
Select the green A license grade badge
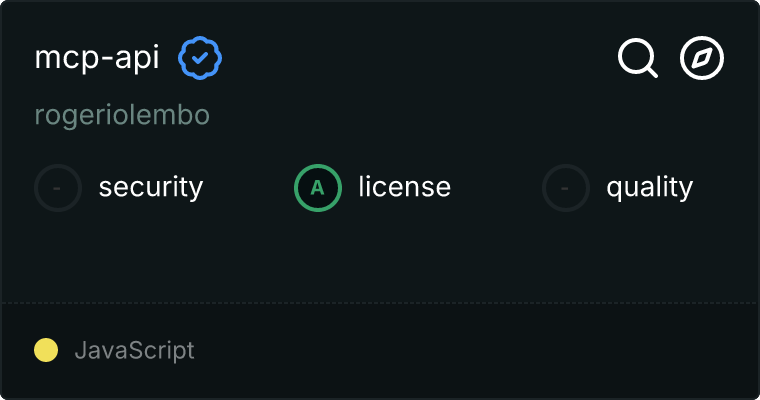pyautogui.click(x=318, y=187)
